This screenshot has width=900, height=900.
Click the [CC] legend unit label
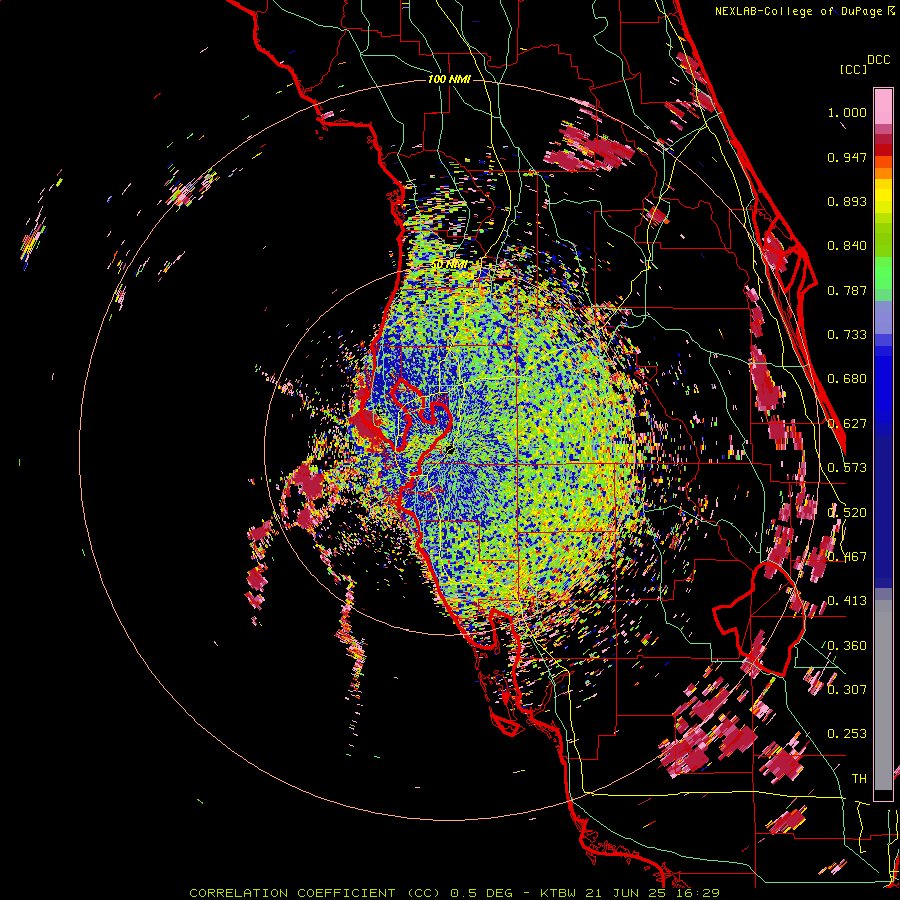pos(853,69)
